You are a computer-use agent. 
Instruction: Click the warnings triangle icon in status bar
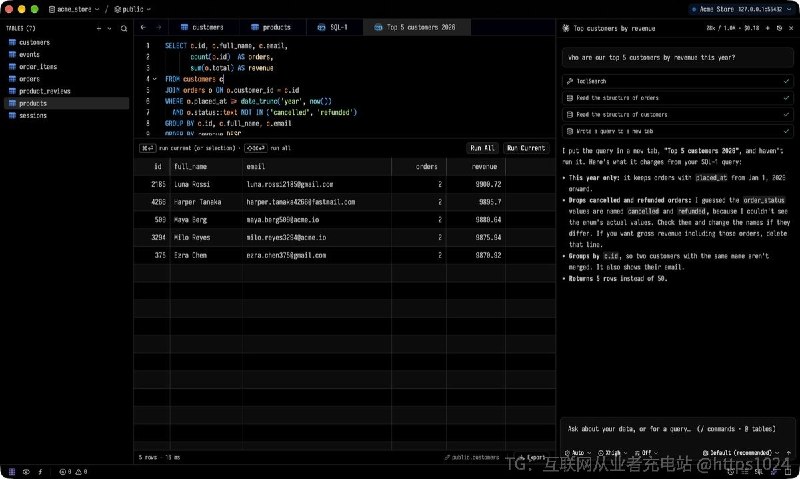pyautogui.click(x=82, y=472)
